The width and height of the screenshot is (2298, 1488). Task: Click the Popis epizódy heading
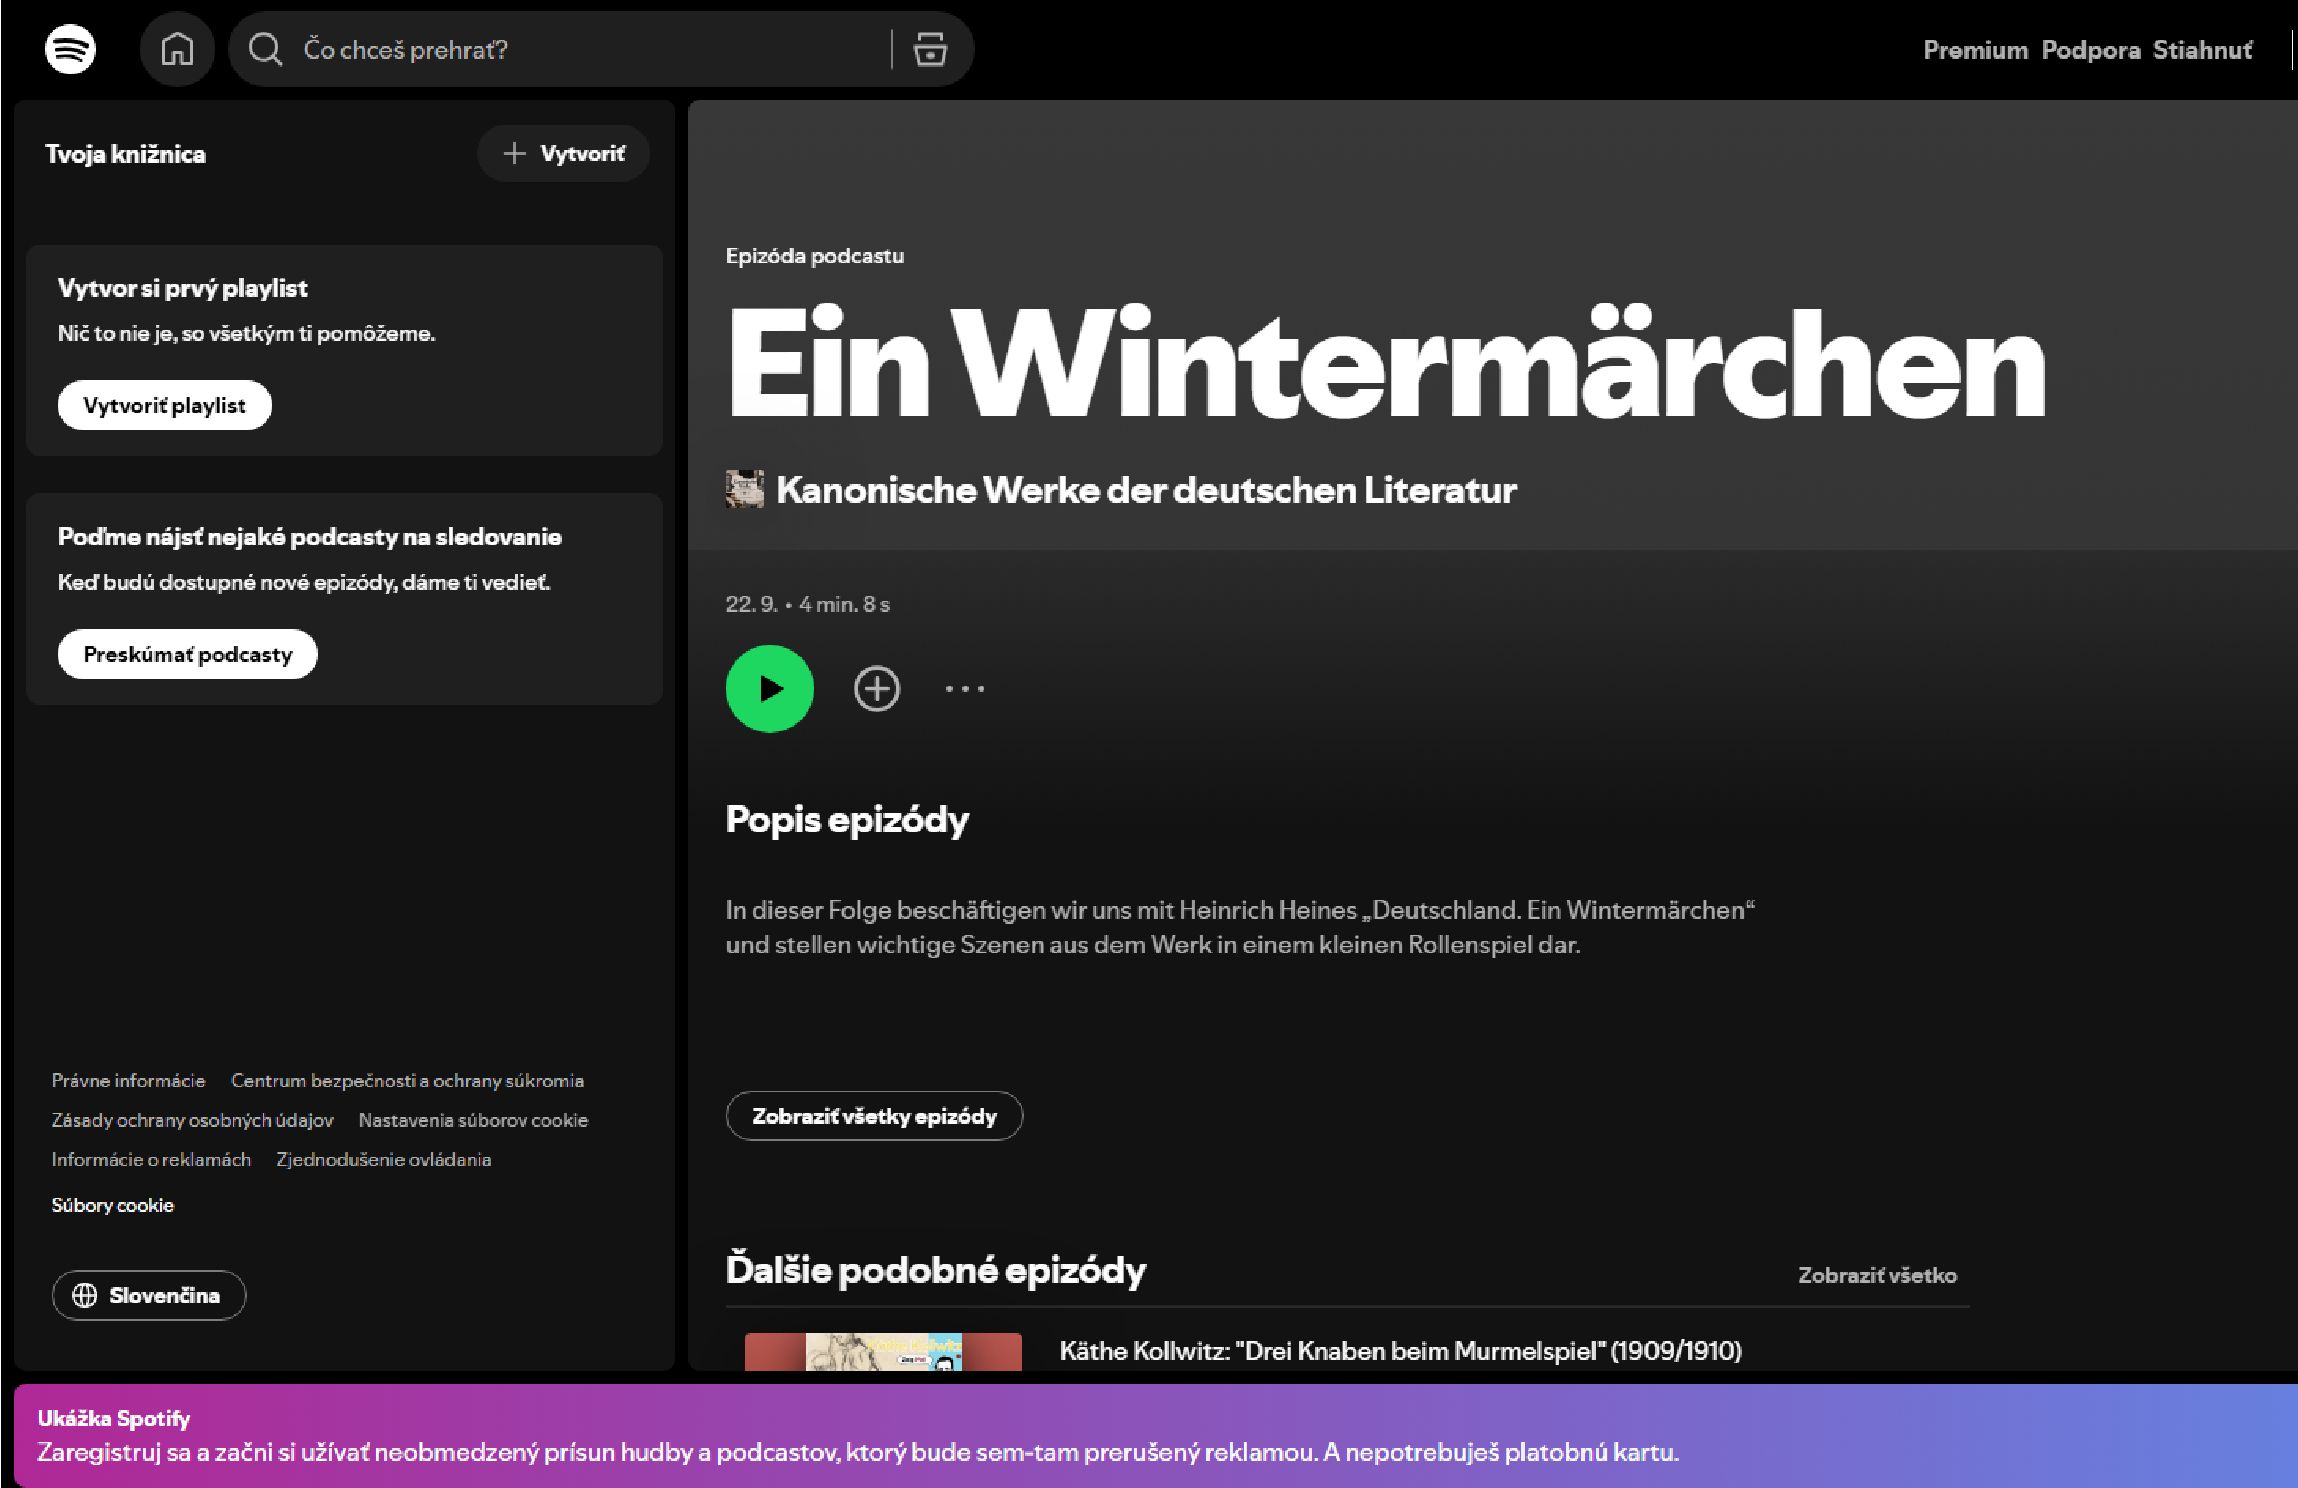coord(847,819)
